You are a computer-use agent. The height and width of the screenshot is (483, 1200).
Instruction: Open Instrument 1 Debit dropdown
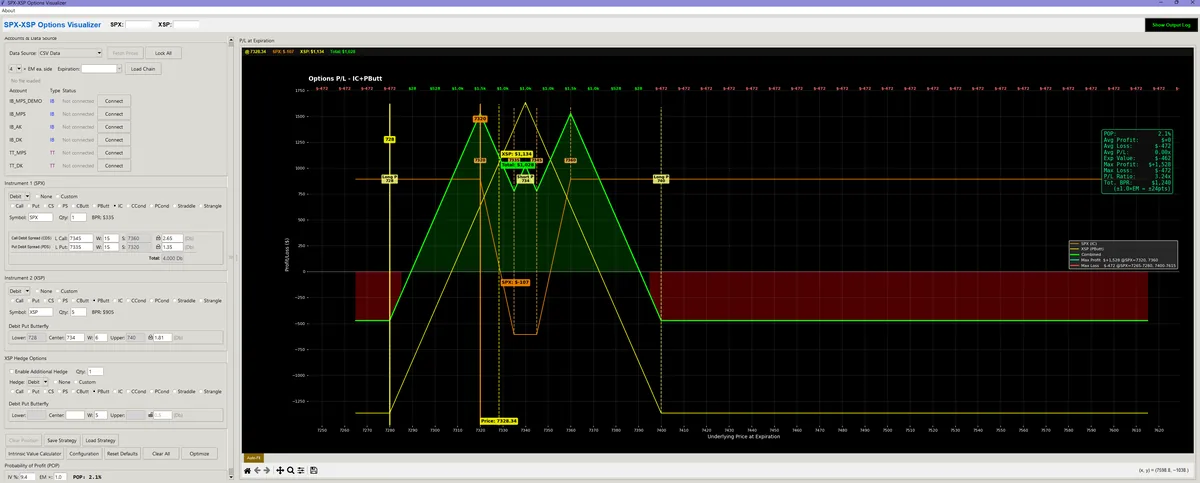coord(19,196)
